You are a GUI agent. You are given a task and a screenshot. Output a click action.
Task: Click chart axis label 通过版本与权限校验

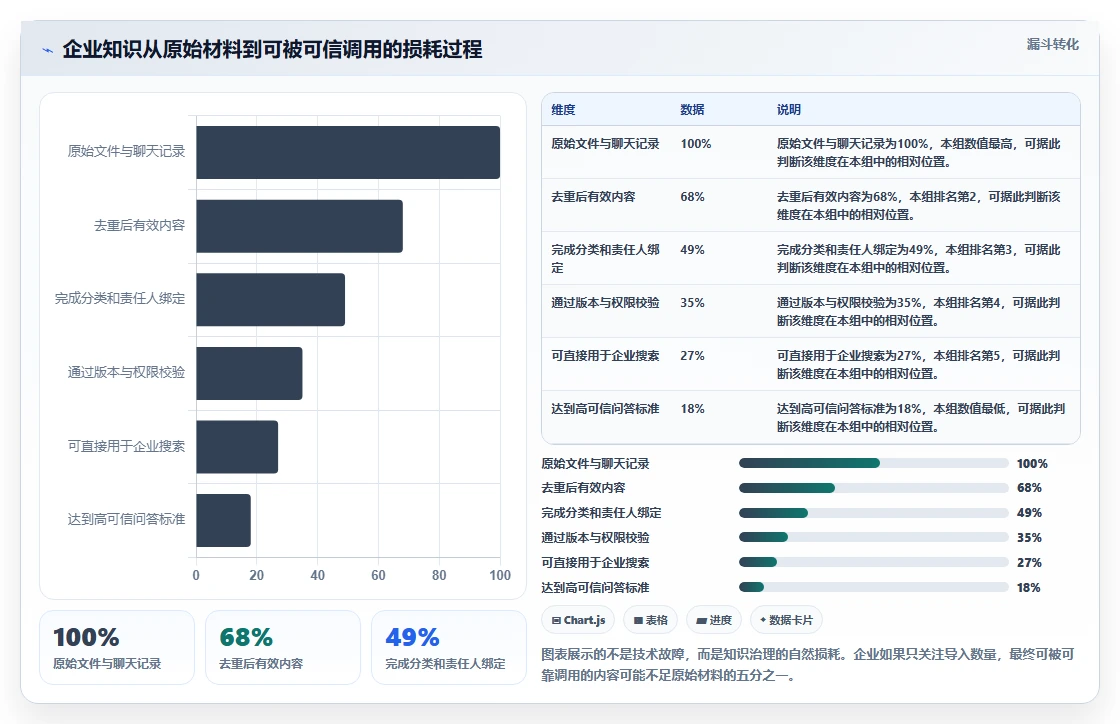126,372
